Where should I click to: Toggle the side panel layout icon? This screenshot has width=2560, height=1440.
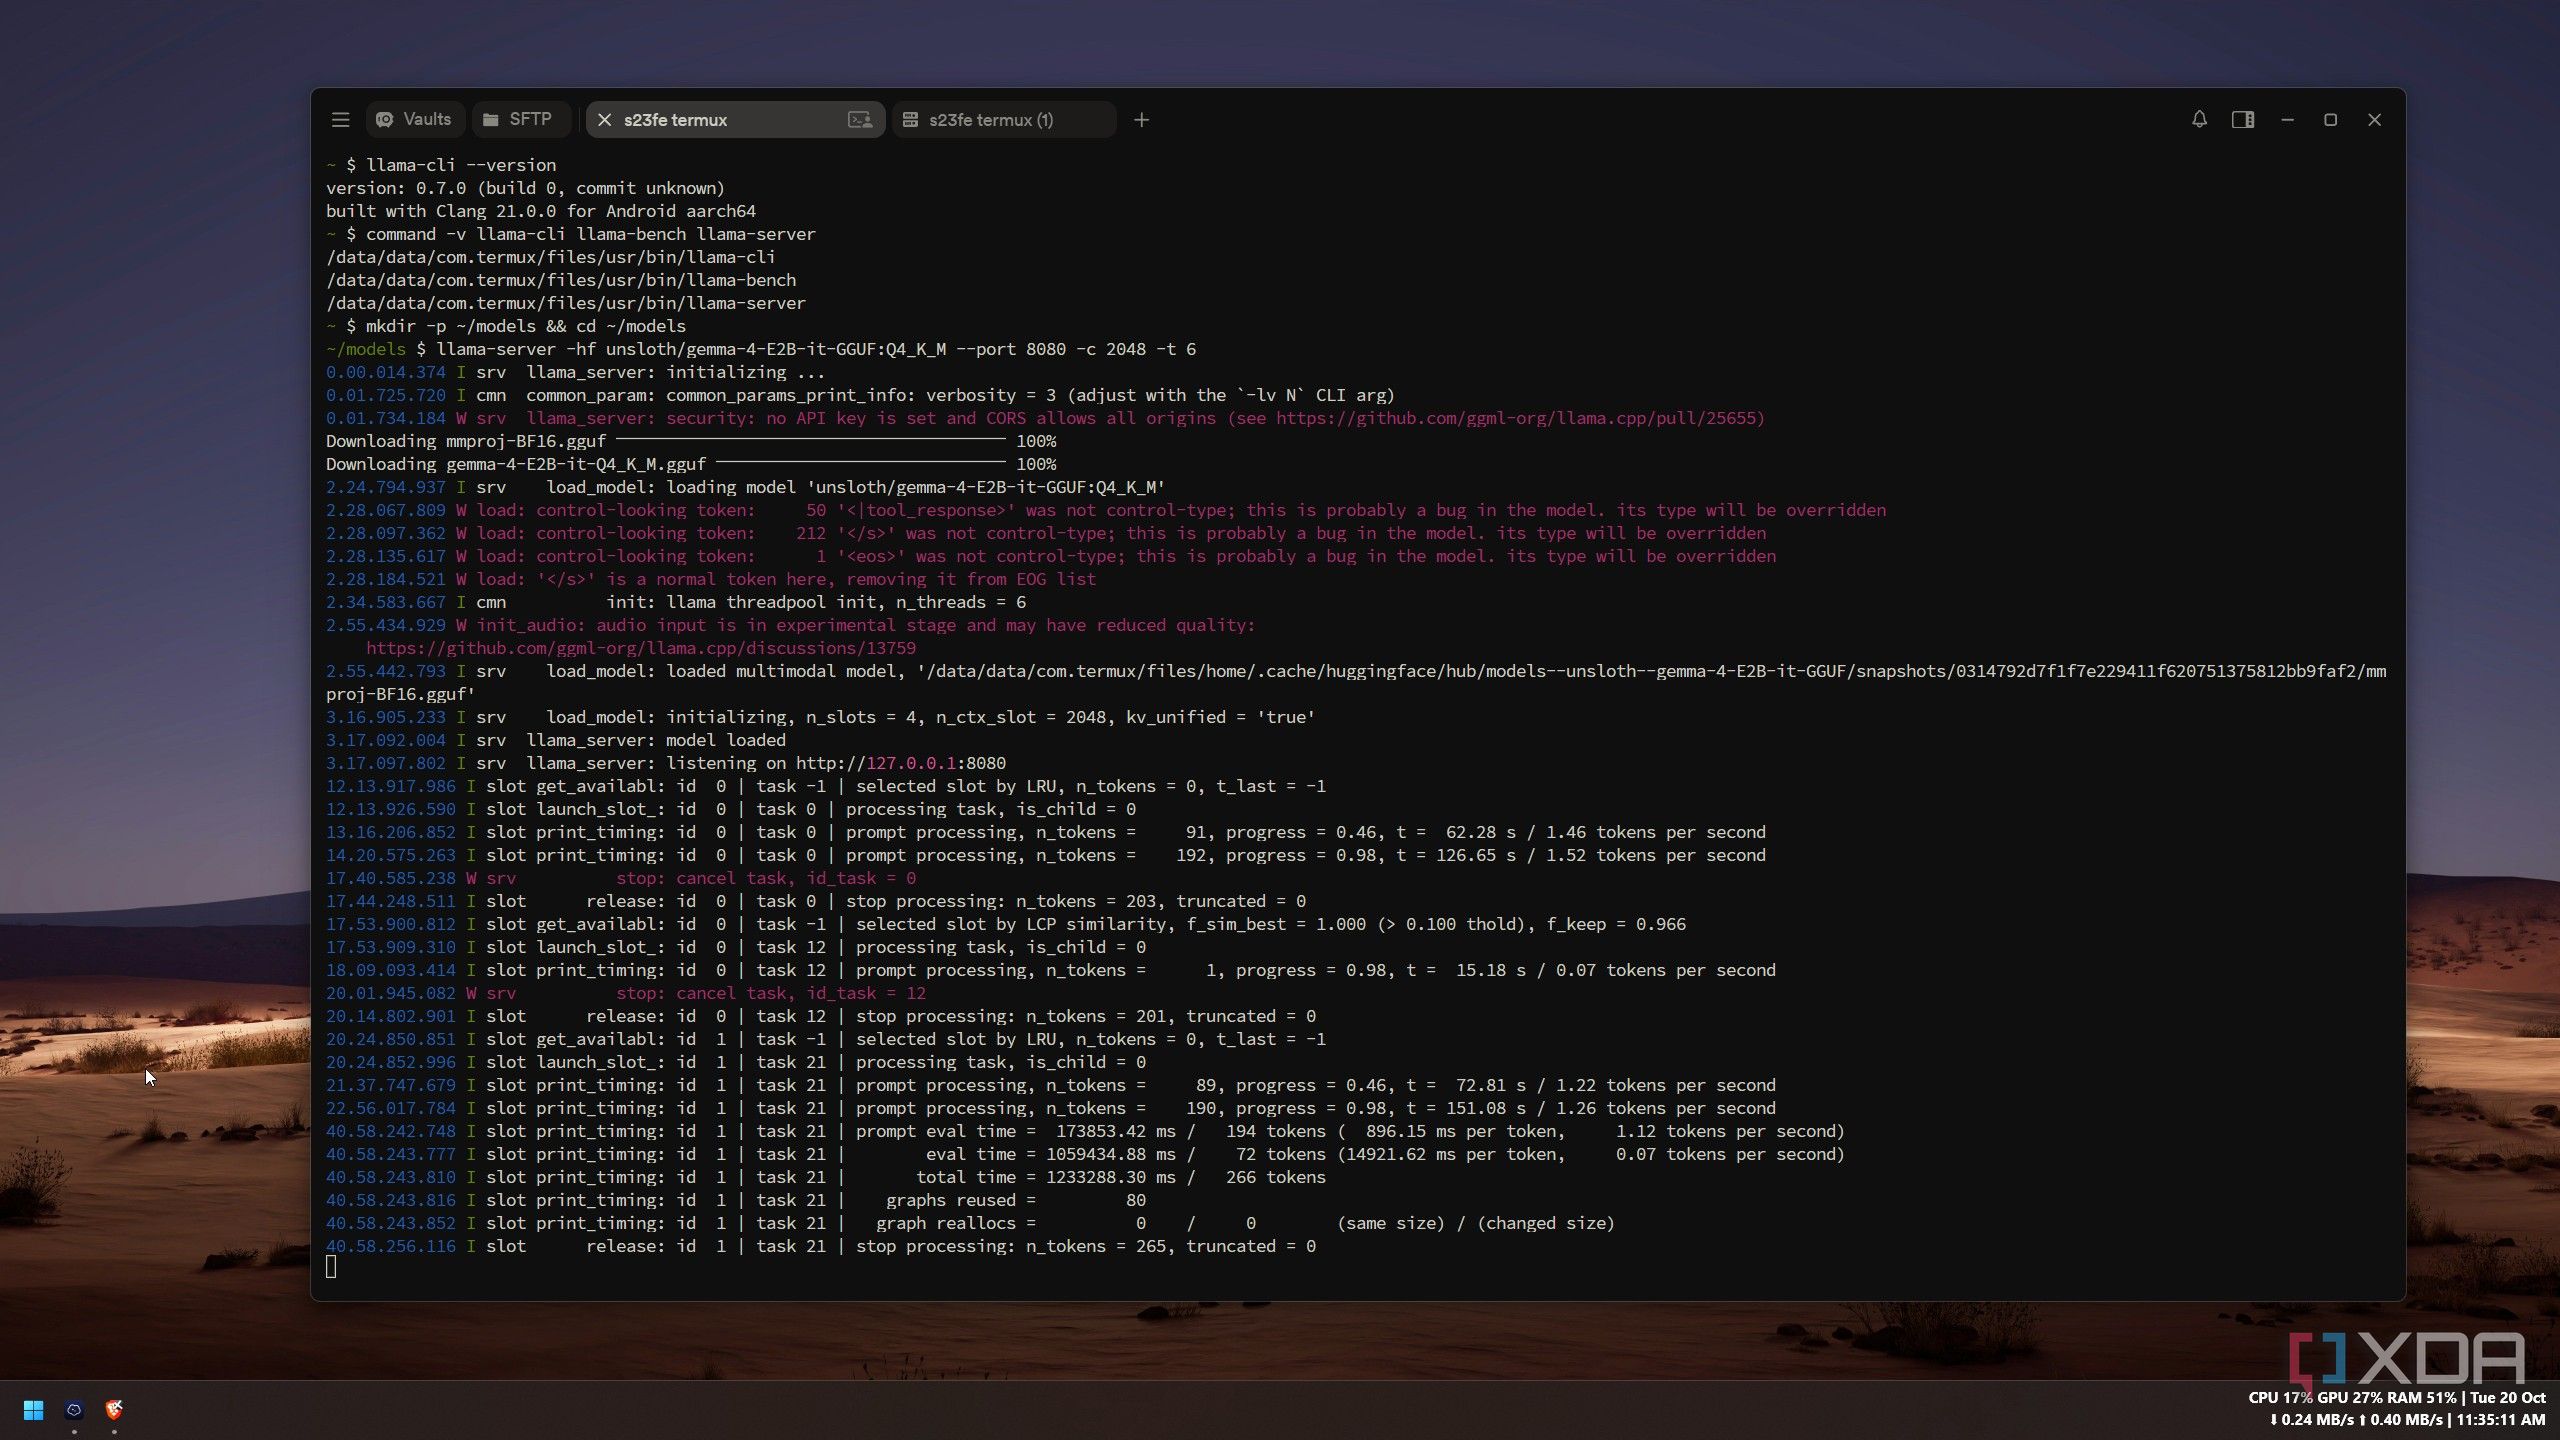(x=2243, y=120)
